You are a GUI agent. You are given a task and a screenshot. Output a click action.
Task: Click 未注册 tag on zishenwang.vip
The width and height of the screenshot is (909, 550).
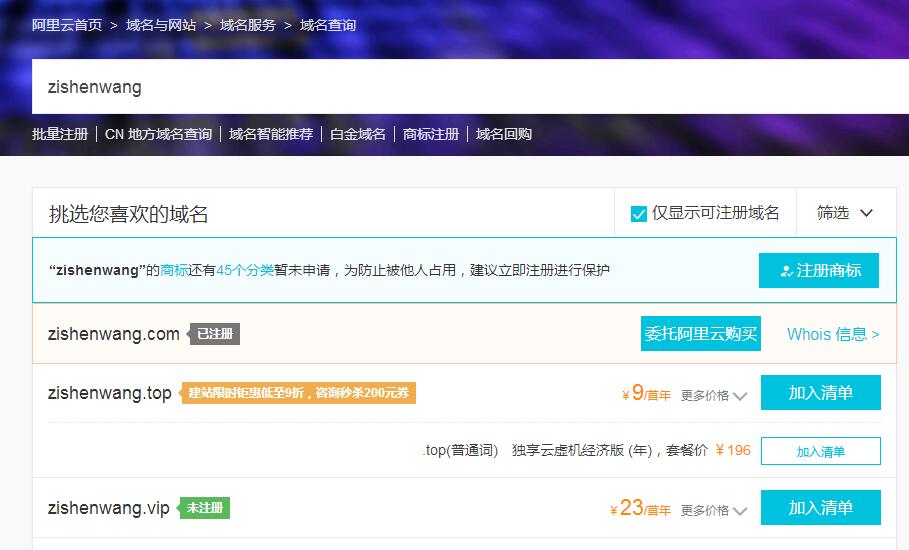205,508
